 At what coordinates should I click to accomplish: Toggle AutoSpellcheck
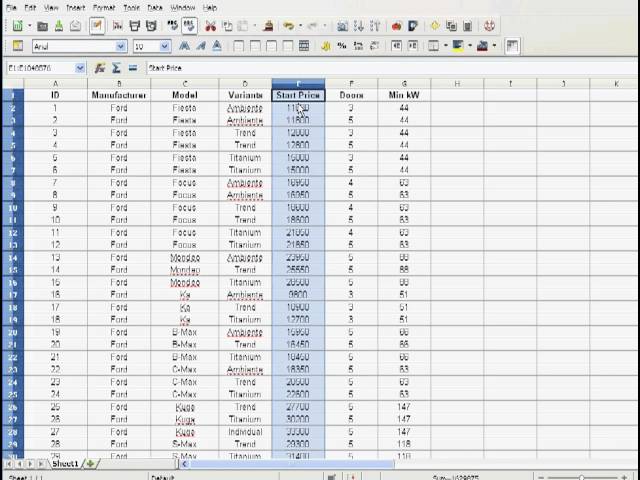[189, 26]
